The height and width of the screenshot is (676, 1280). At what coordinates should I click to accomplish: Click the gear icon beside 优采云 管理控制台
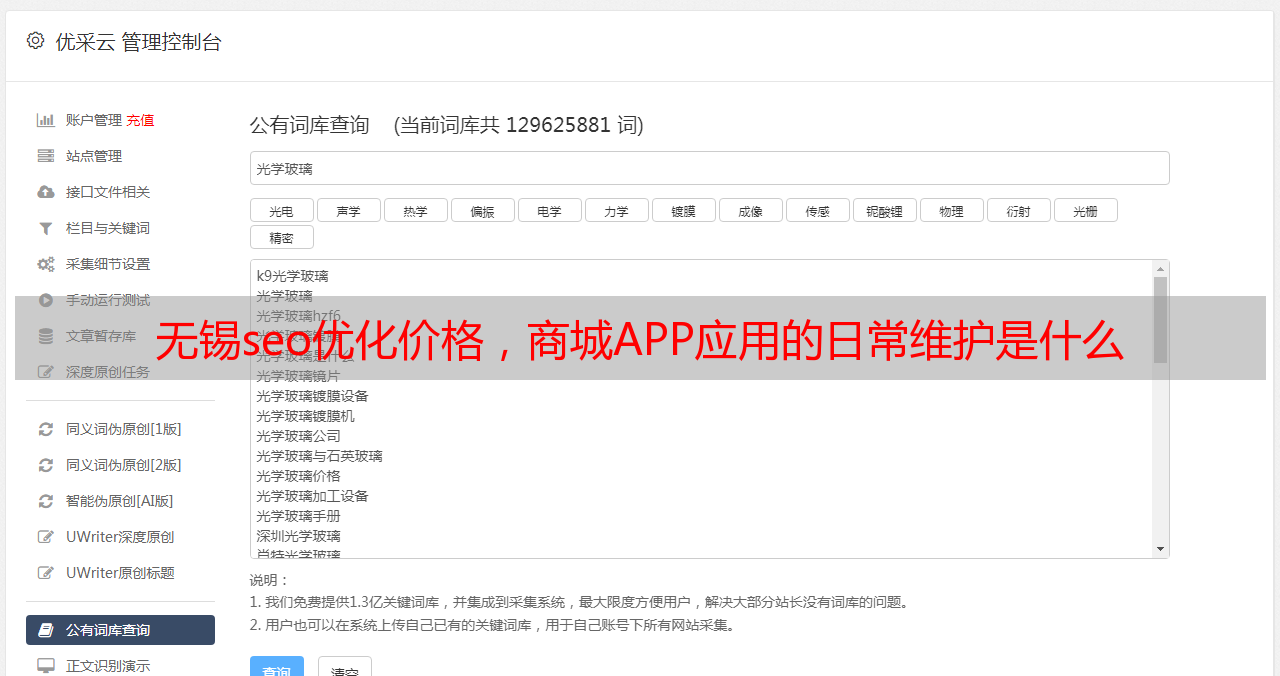pyautogui.click(x=36, y=41)
